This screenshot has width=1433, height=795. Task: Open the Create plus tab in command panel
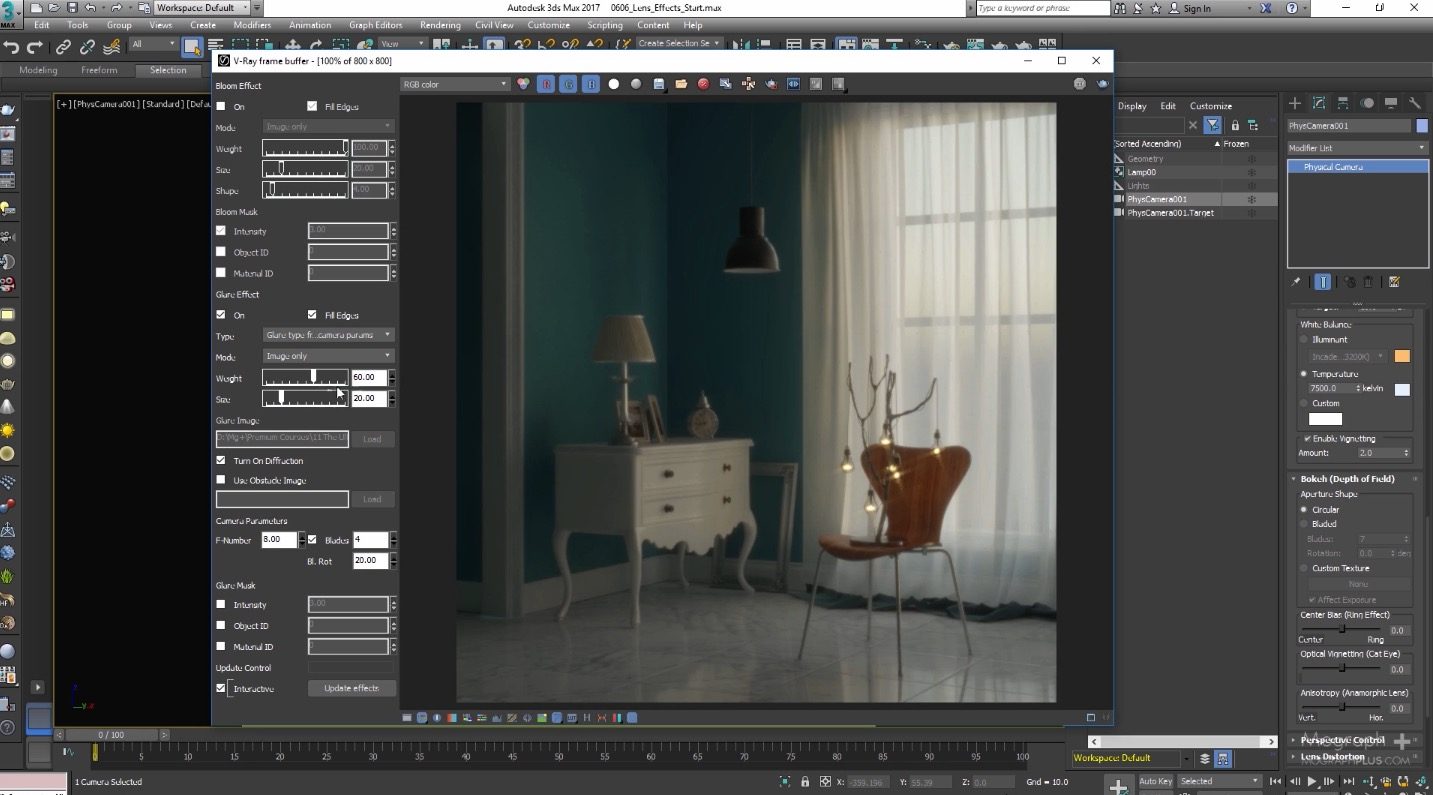[1295, 103]
